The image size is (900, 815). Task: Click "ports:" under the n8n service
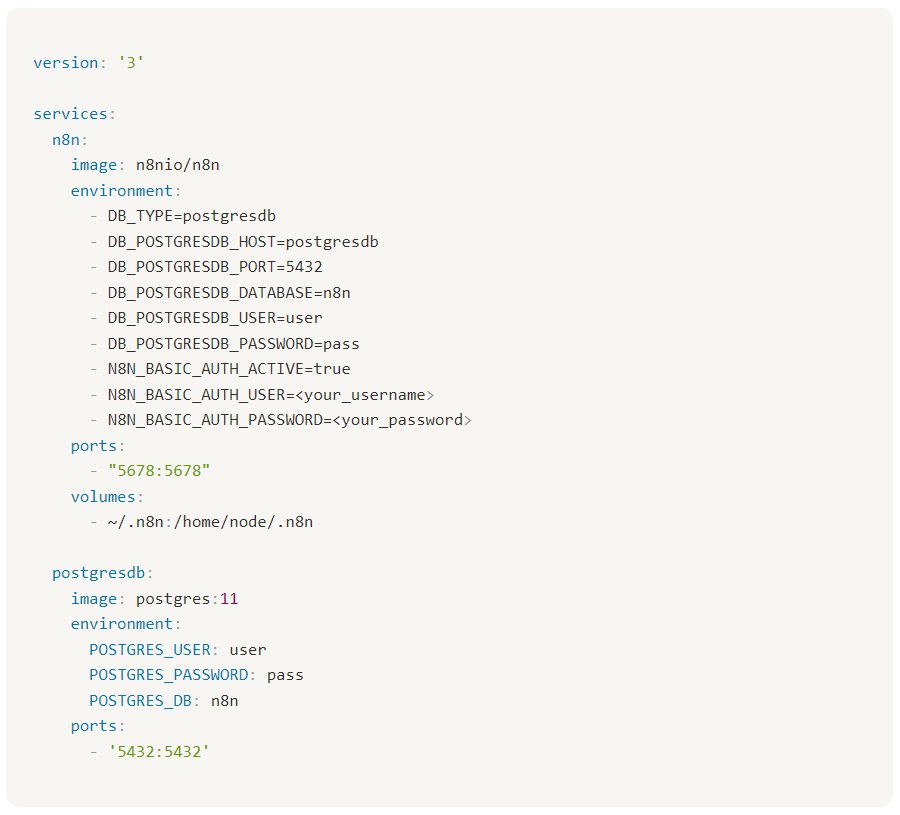[98, 446]
